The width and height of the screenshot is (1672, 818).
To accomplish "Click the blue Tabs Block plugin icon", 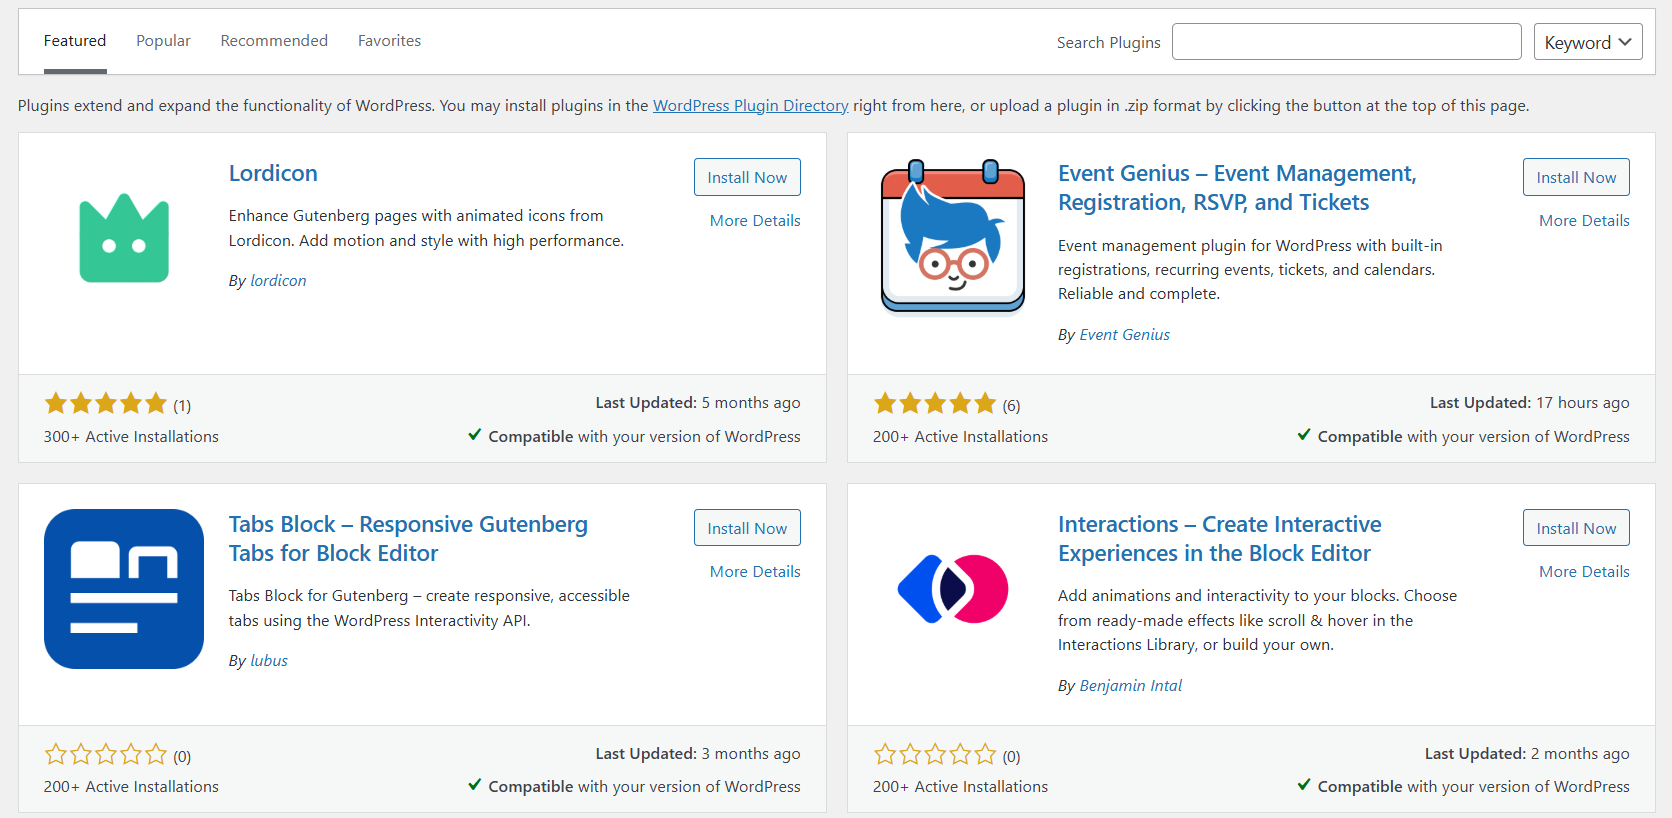I will (x=124, y=589).
